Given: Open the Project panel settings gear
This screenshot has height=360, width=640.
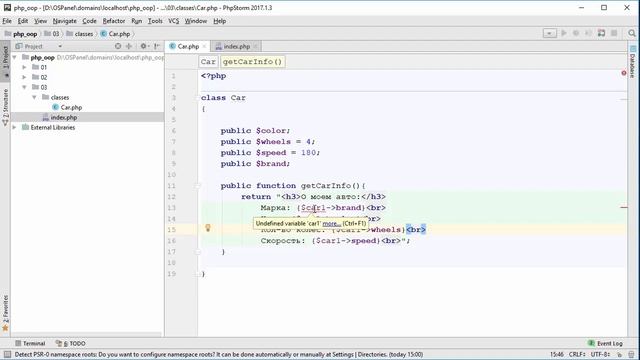Looking at the screenshot, I should (x=144, y=46).
